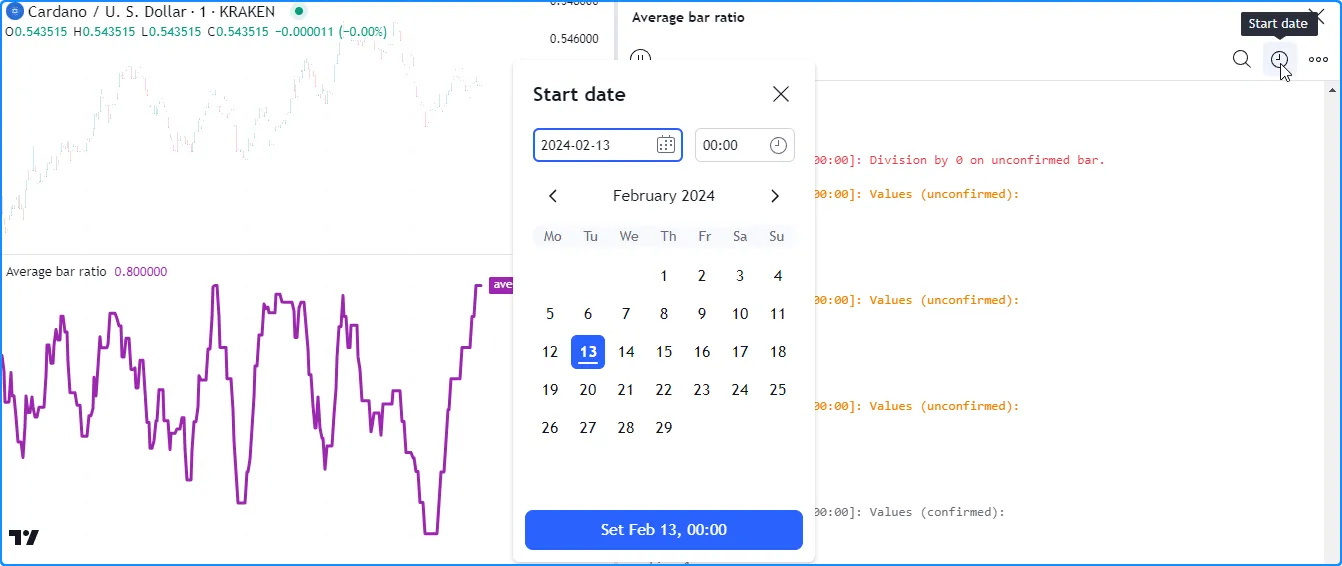This screenshot has height=566, width=1342.
Task: Click the Average bar ratio indicator legend
Action: [56, 271]
